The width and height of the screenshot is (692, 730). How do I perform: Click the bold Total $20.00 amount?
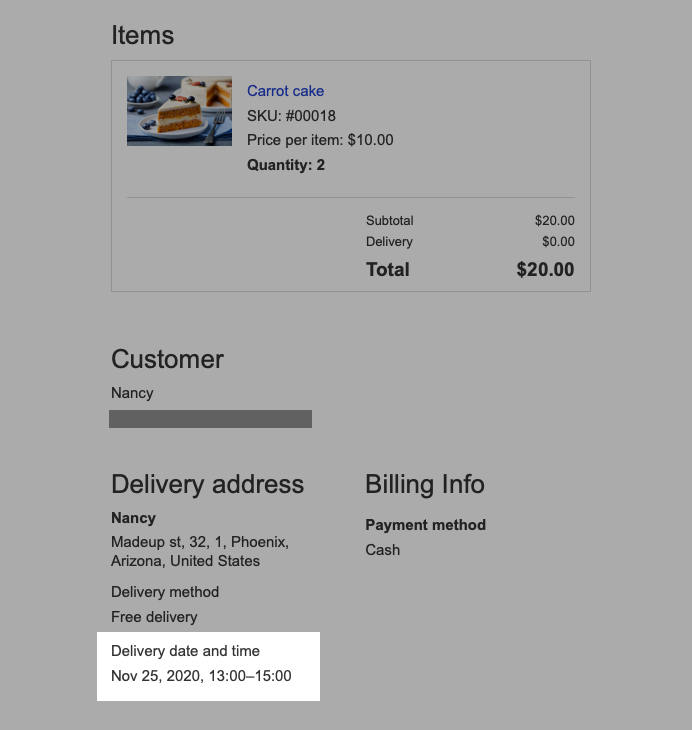click(x=545, y=270)
